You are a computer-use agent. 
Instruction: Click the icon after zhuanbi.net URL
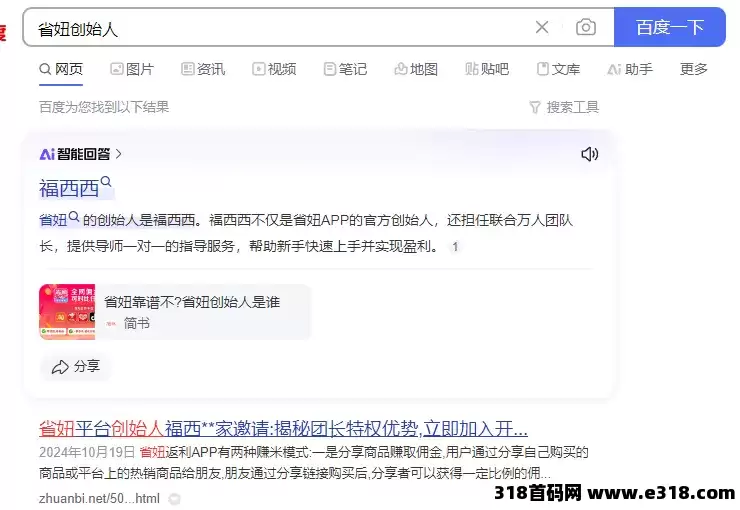coord(174,499)
